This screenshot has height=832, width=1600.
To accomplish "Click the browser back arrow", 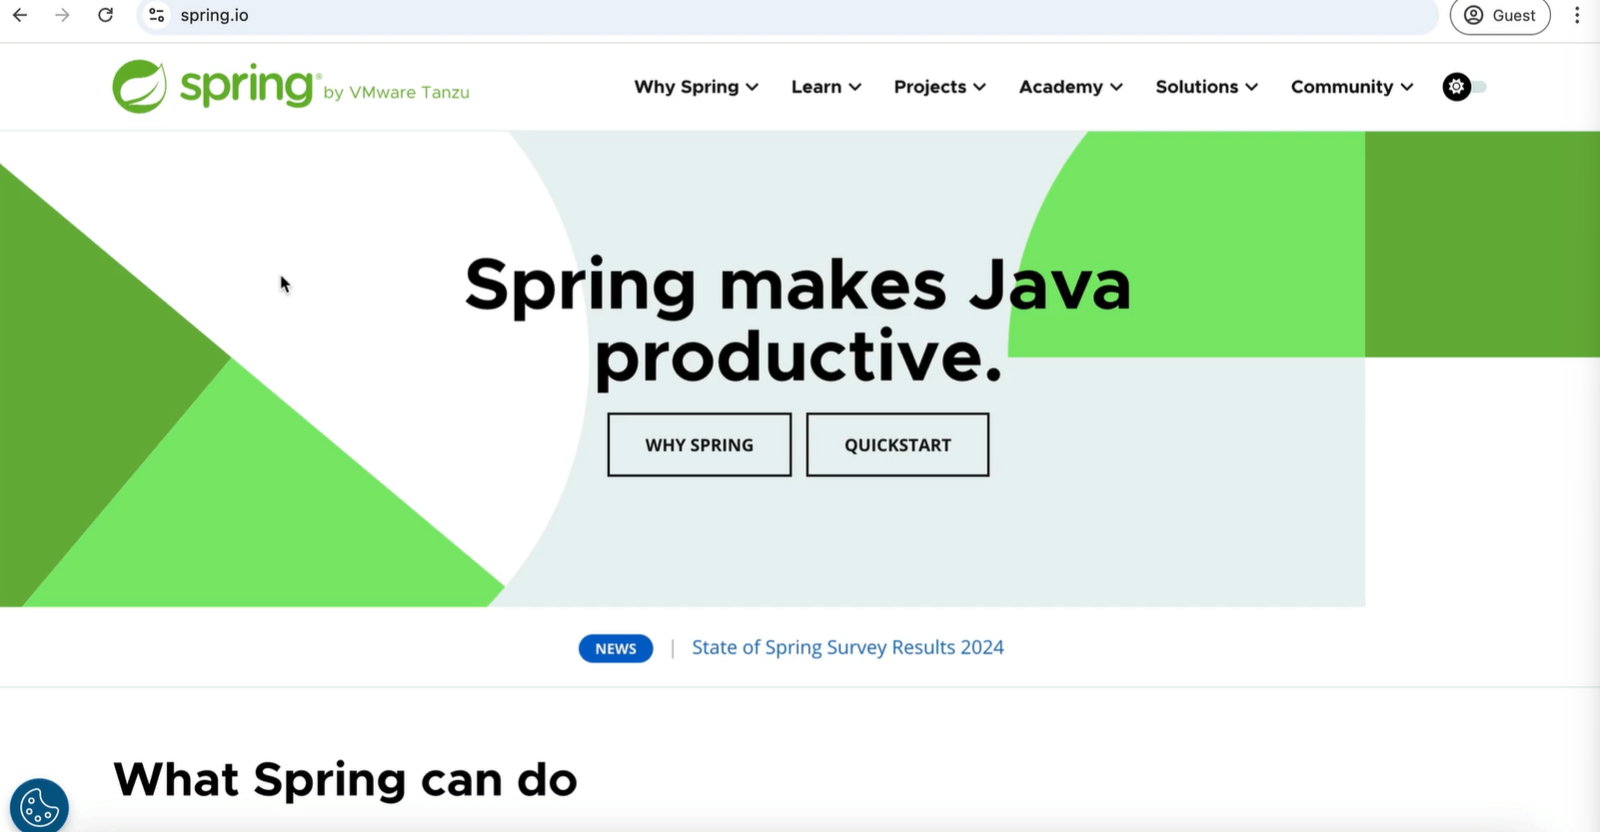I will [20, 15].
